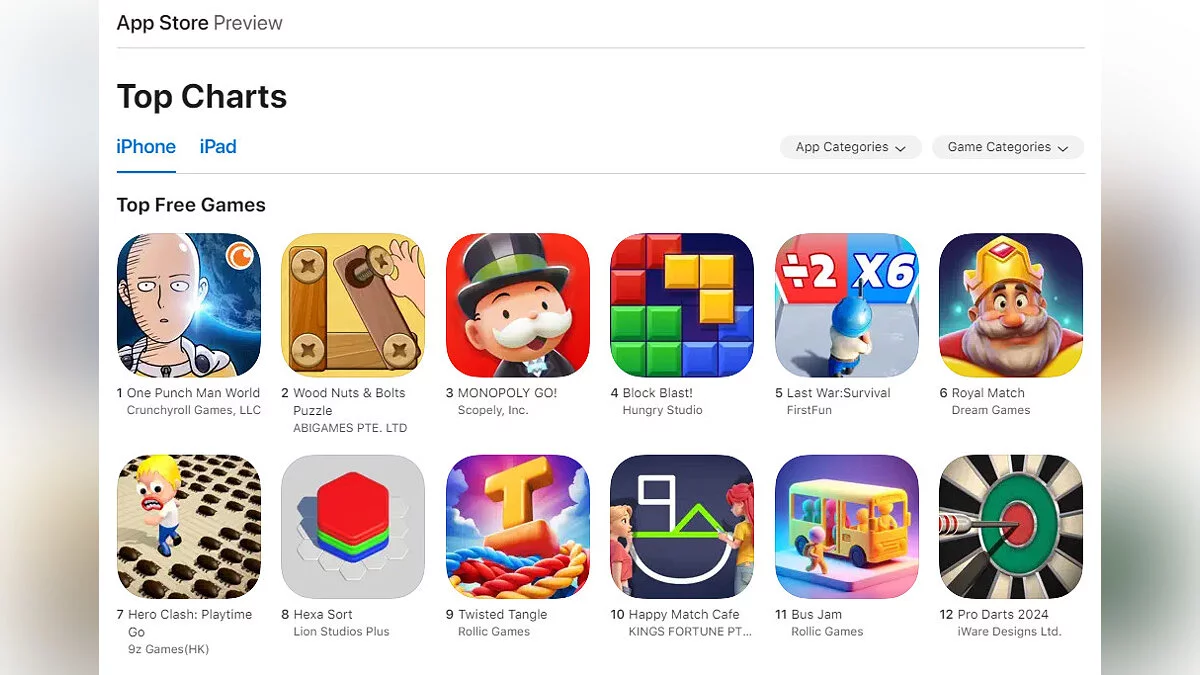Open the Block Blast! game icon
The image size is (1200, 675).
tap(682, 305)
